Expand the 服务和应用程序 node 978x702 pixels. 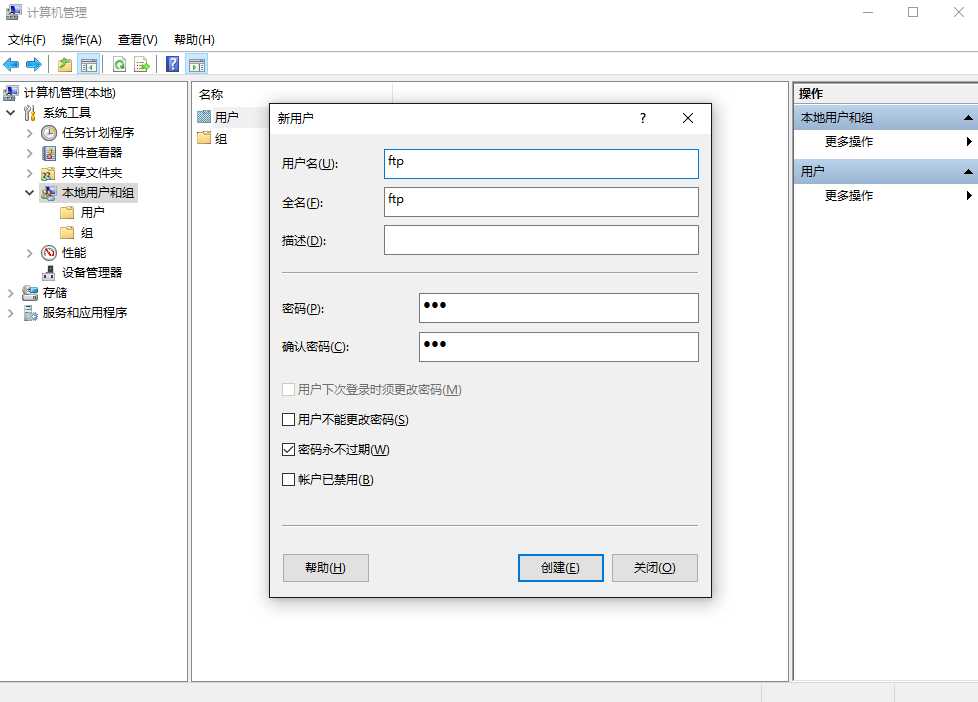[x=11, y=313]
